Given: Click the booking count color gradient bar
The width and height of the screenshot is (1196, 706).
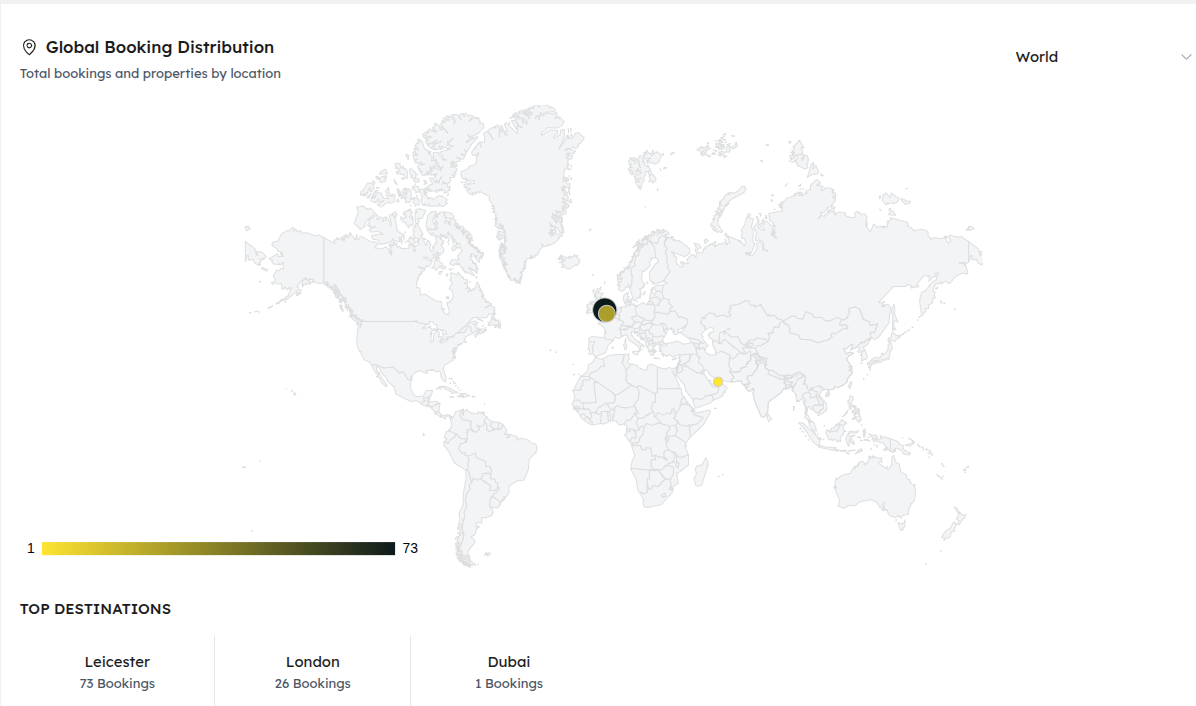Looking at the screenshot, I should 218,548.
